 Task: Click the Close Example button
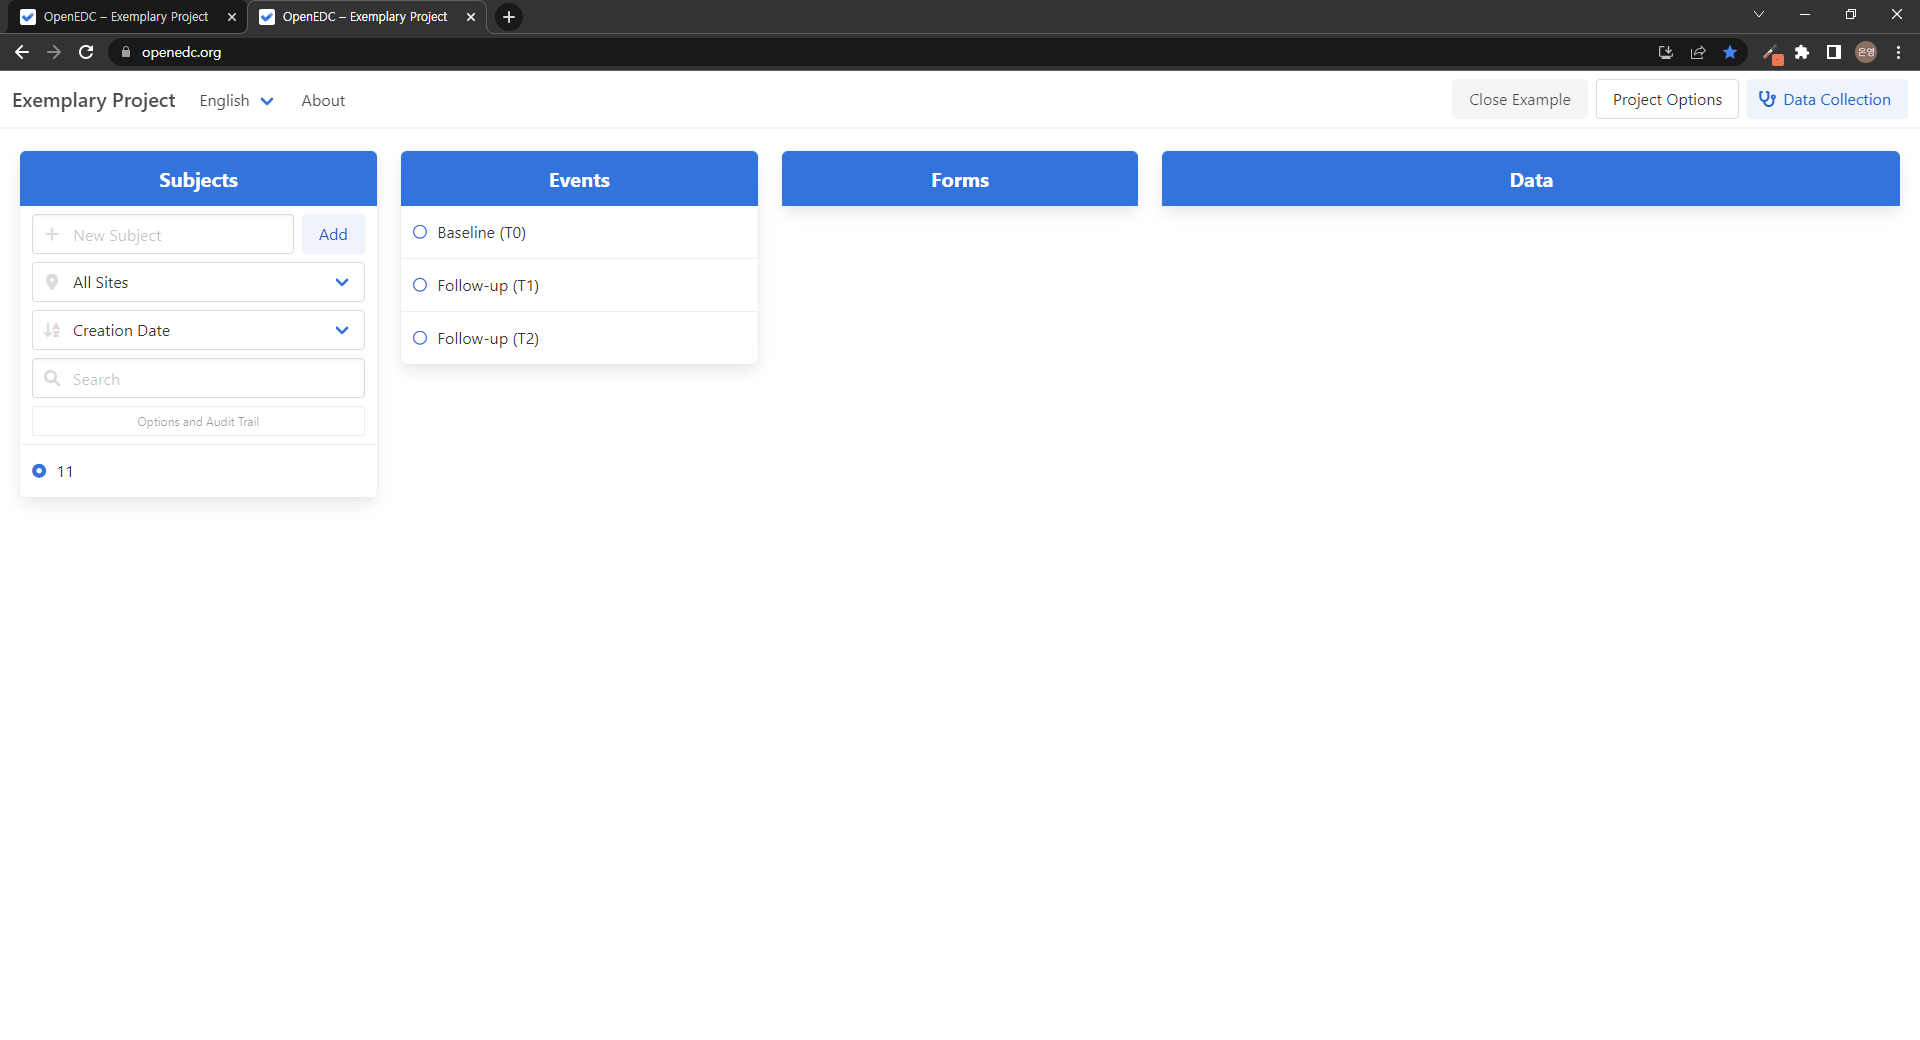[1519, 99]
